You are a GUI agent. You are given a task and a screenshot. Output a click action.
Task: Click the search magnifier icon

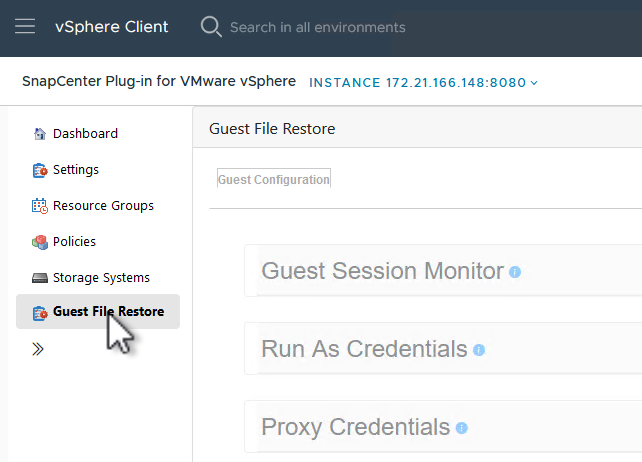[211, 27]
